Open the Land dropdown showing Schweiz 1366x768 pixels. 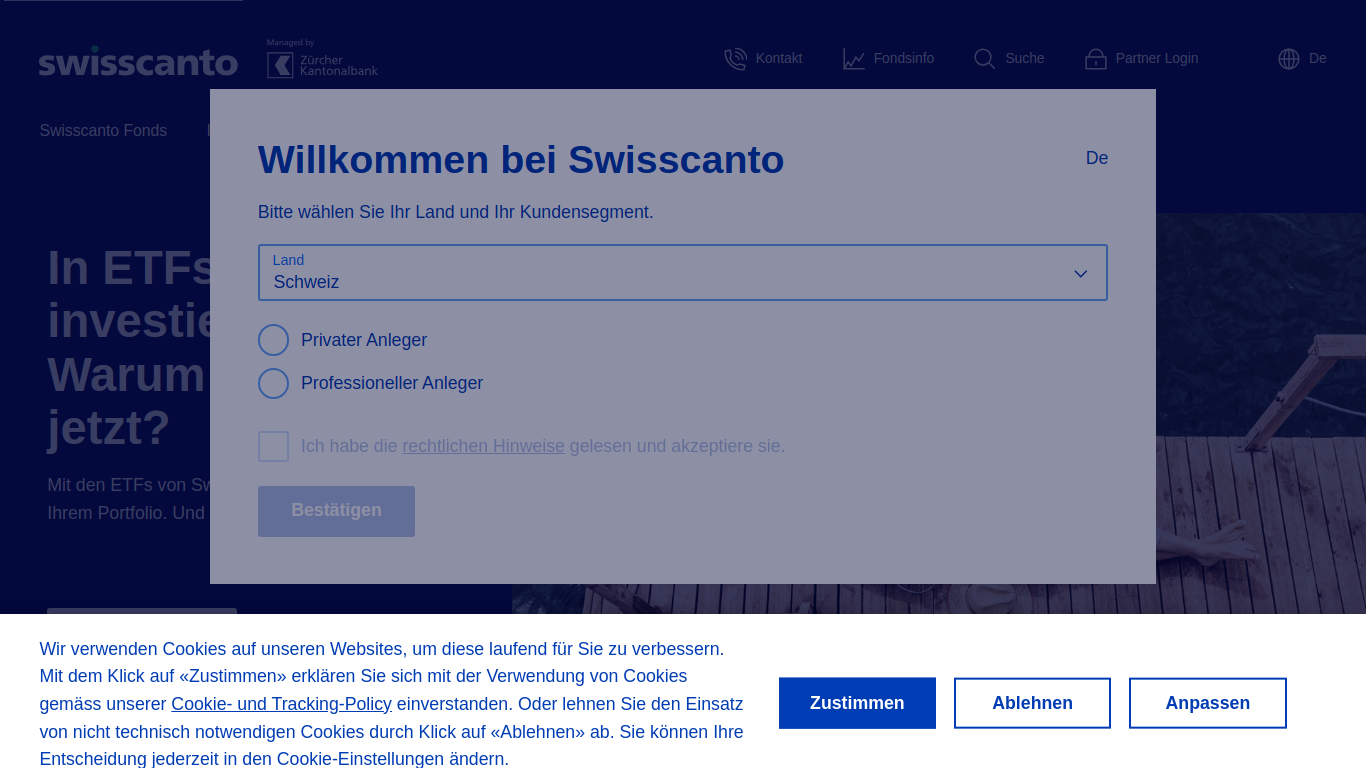(683, 272)
